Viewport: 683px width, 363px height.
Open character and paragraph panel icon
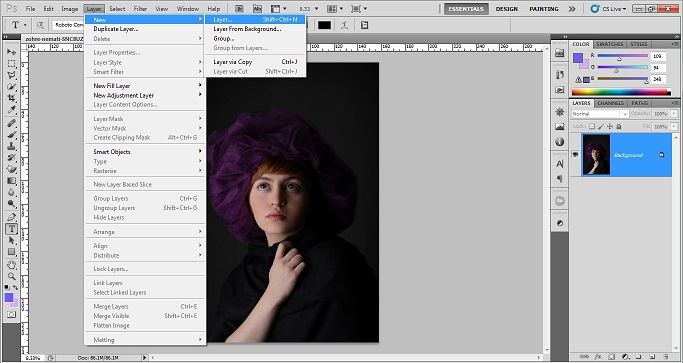364,25
